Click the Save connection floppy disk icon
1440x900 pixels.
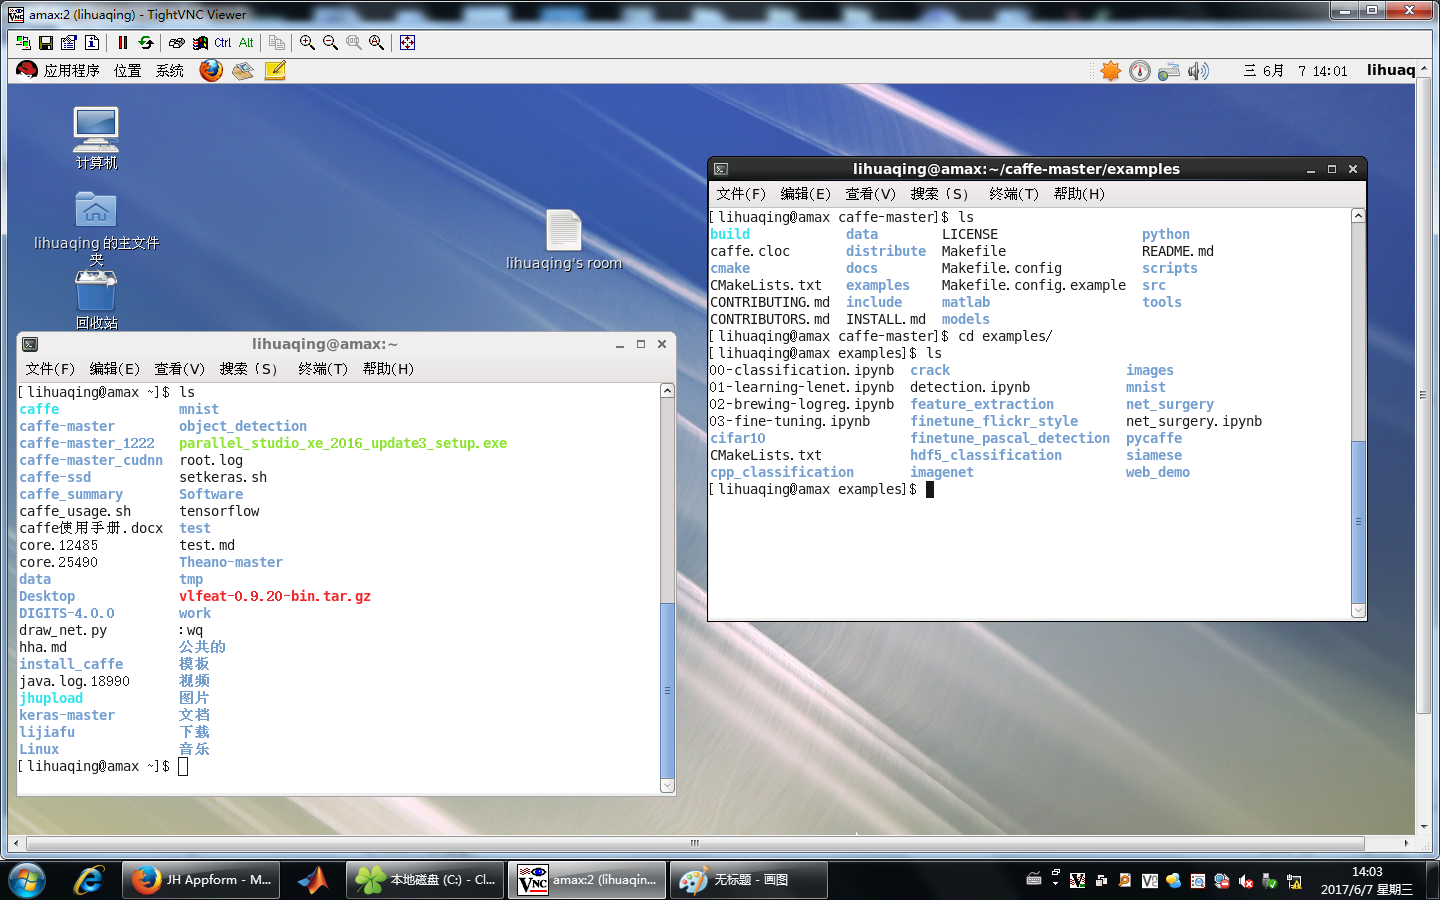click(x=46, y=43)
